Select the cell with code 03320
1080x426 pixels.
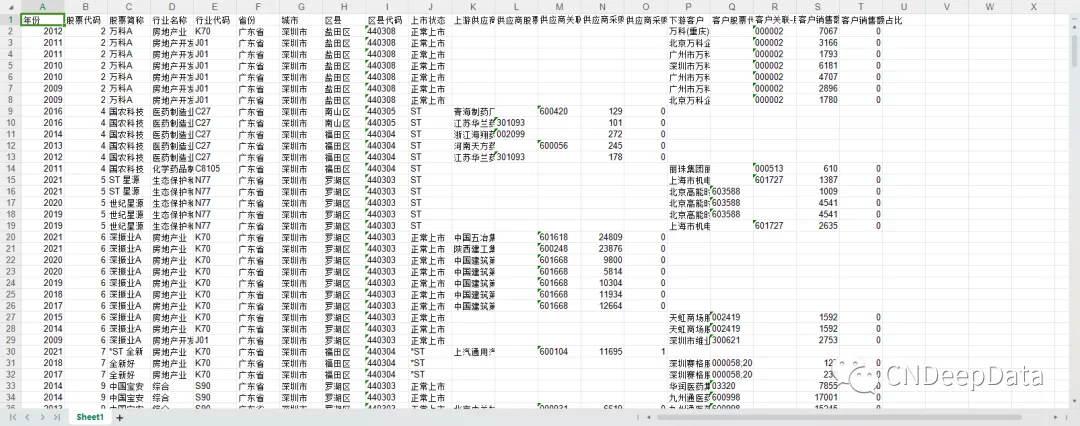click(731, 386)
